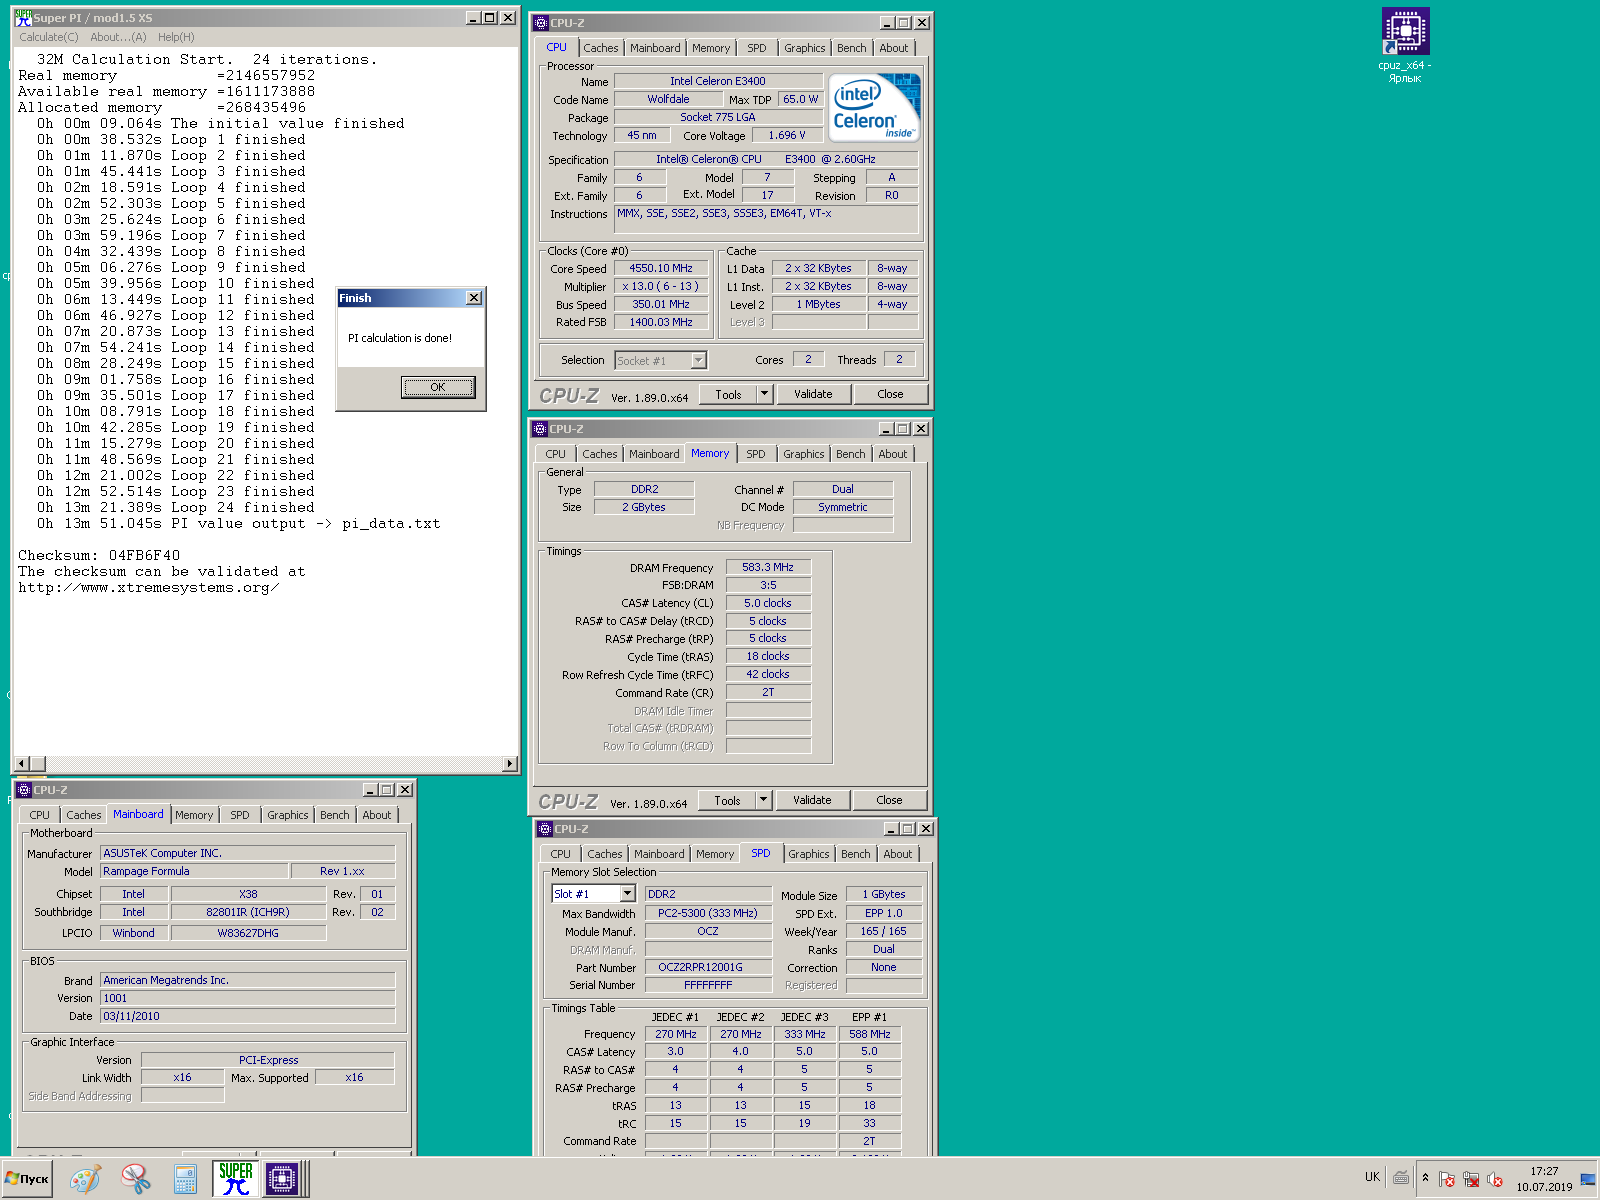Click the DRAM Frequency 583.3 MHz value
This screenshot has width=1600, height=1200.
[x=768, y=567]
